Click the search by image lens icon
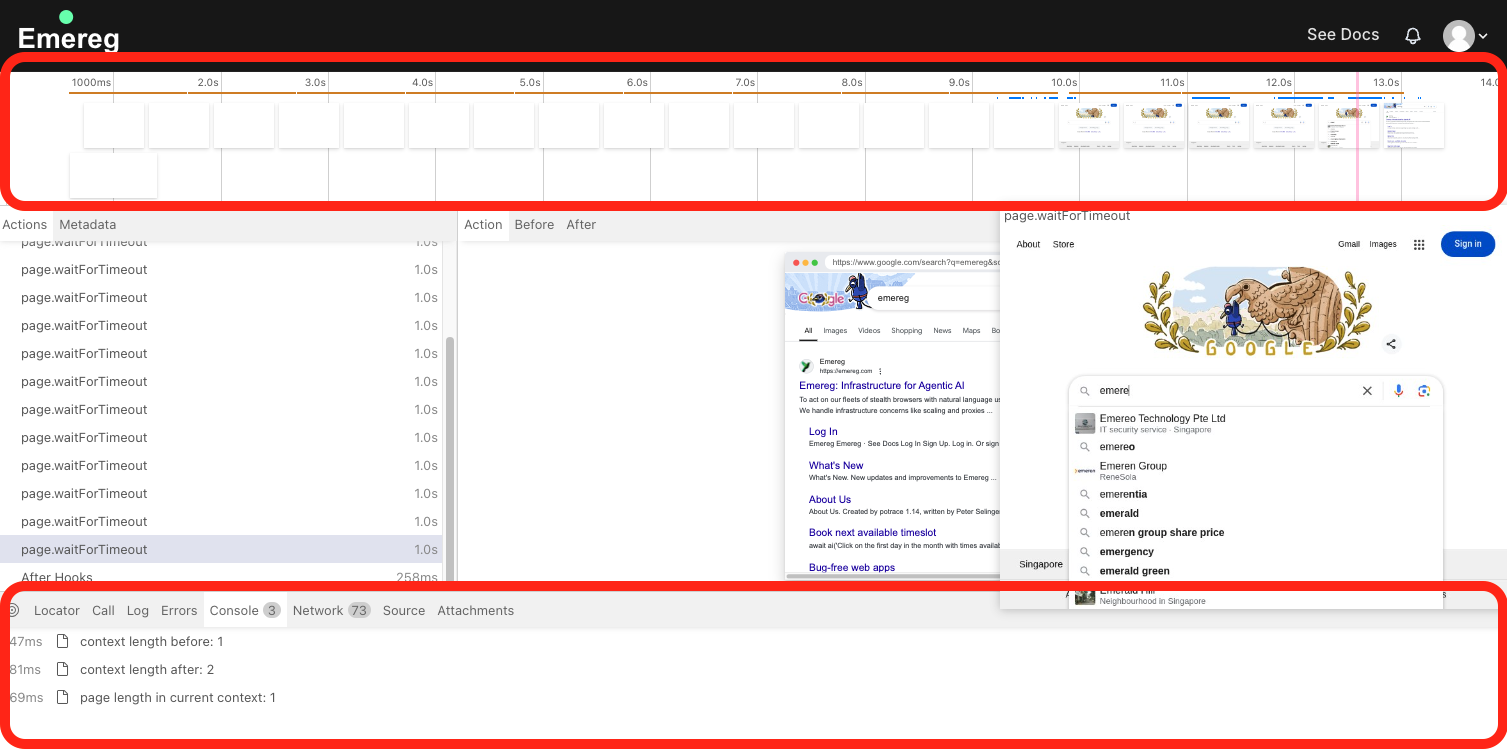This screenshot has width=1507, height=750. click(1424, 391)
